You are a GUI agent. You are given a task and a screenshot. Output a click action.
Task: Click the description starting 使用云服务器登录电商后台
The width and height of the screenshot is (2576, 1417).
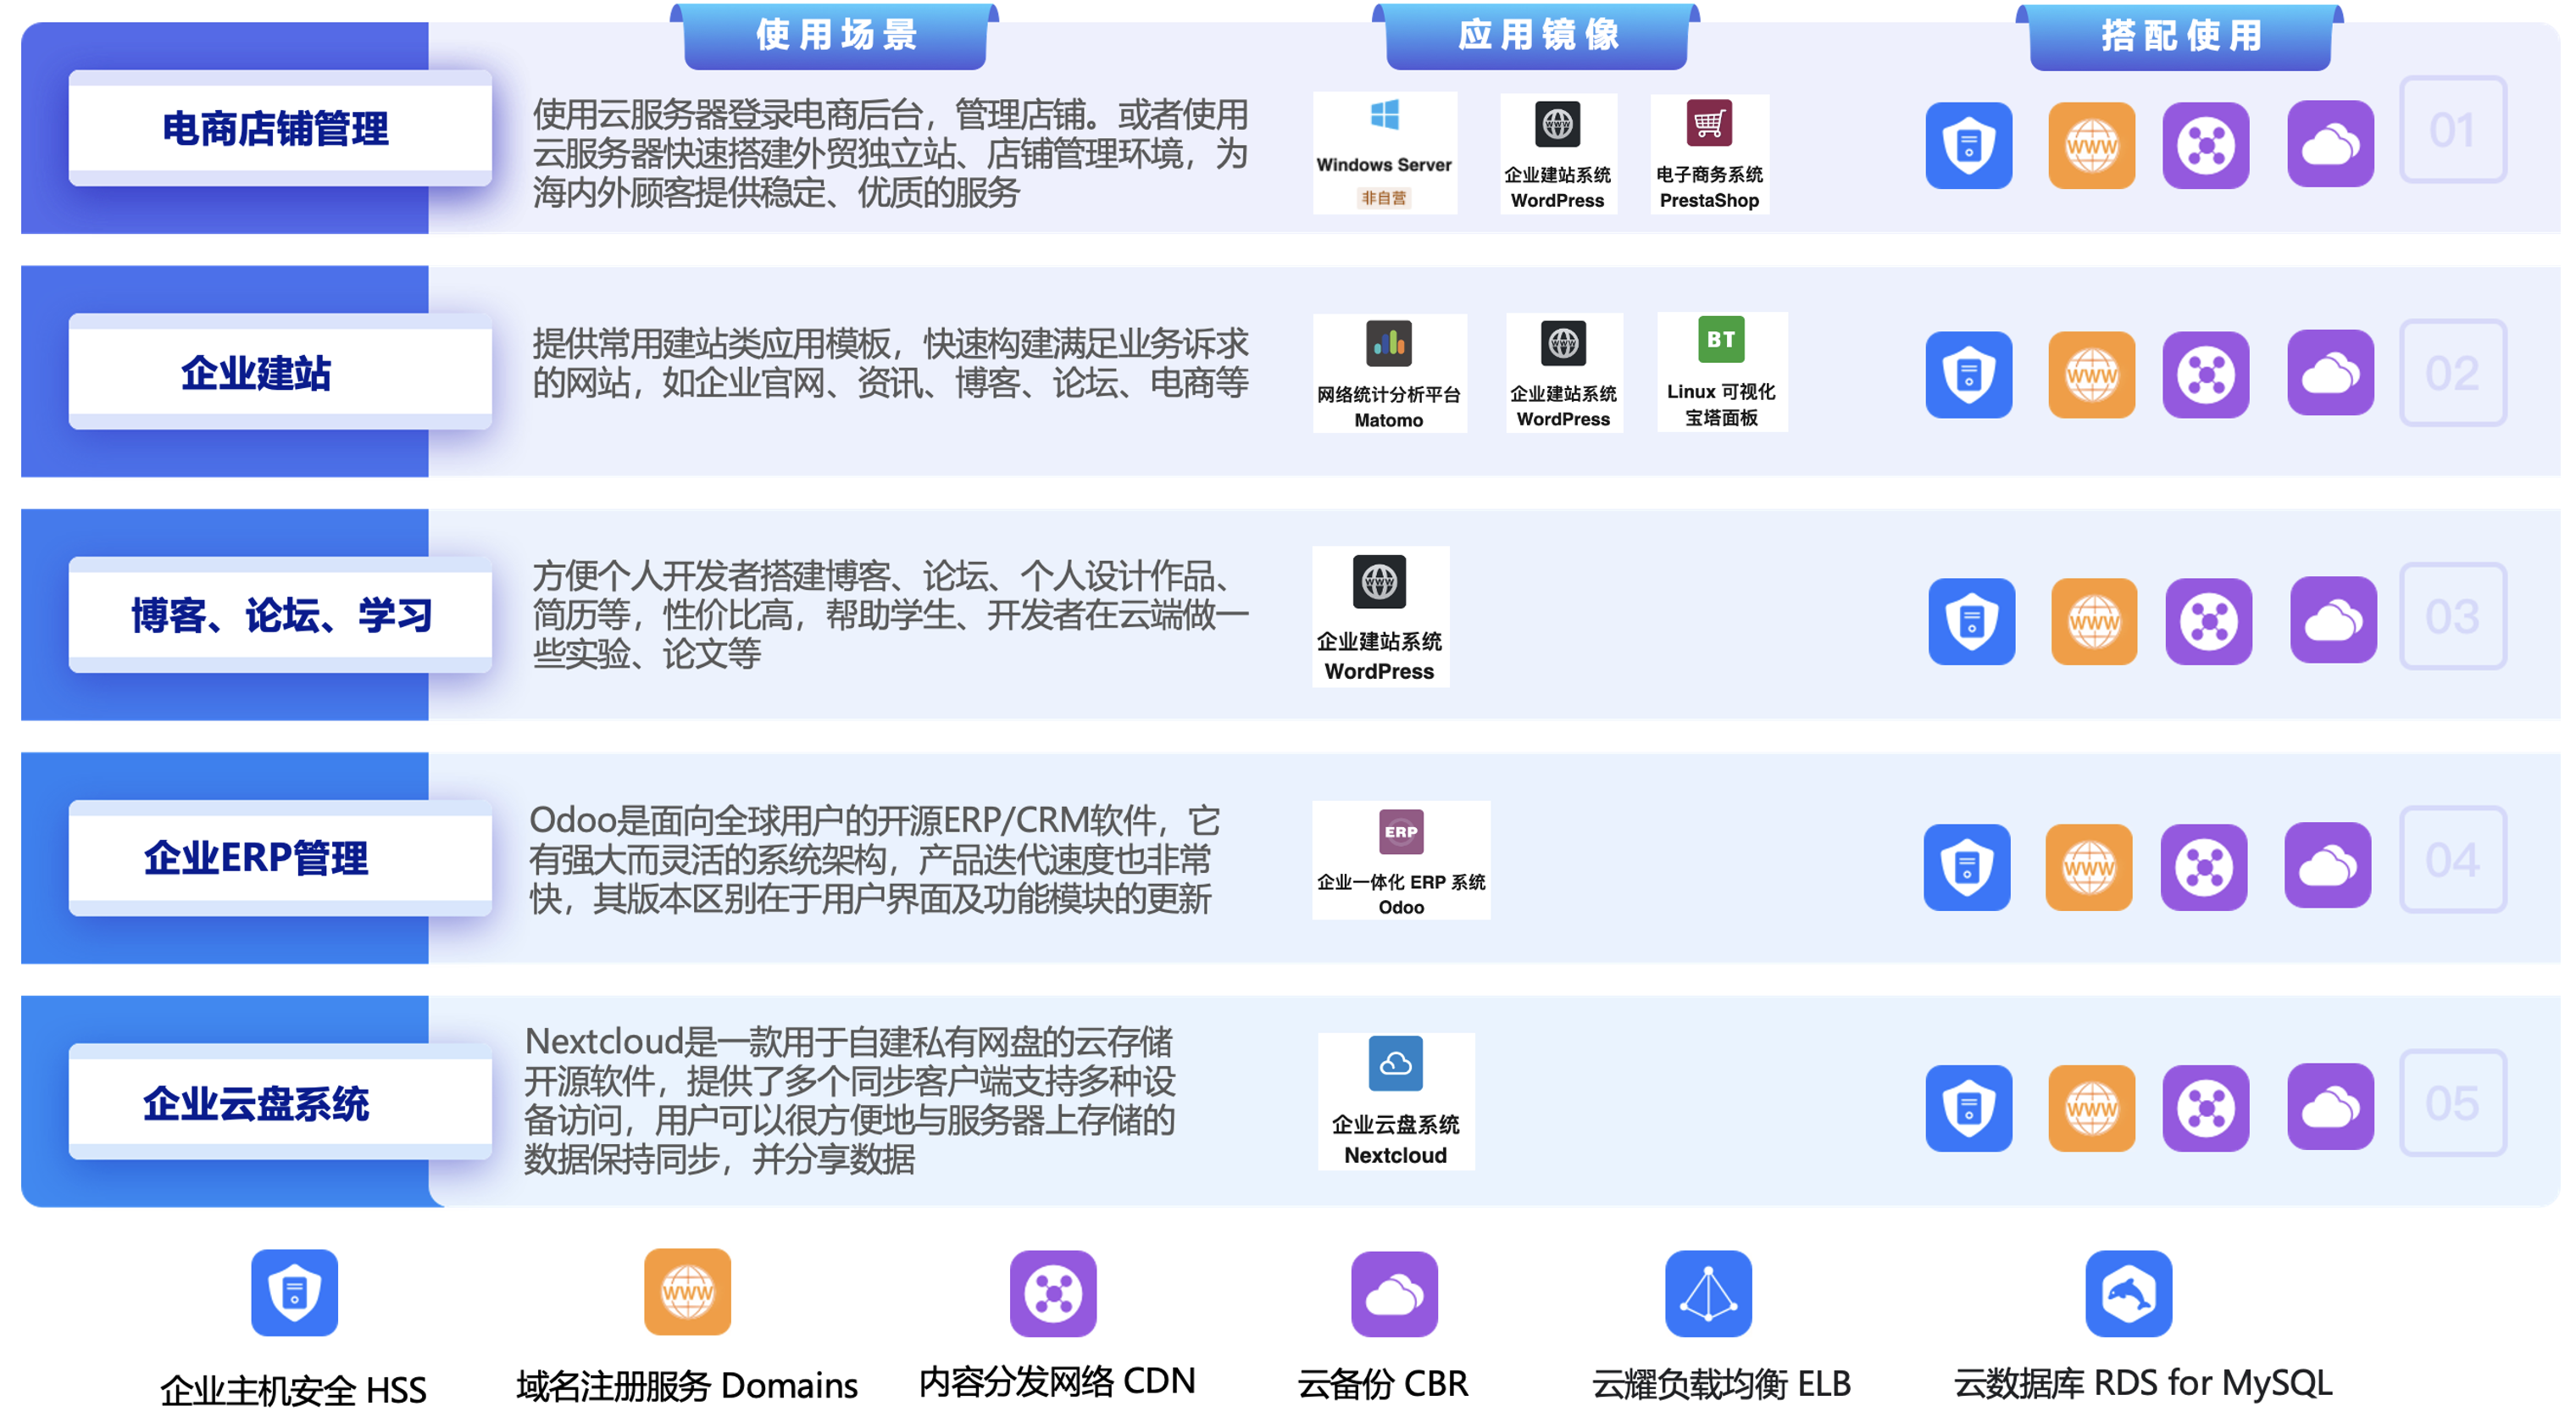890,153
